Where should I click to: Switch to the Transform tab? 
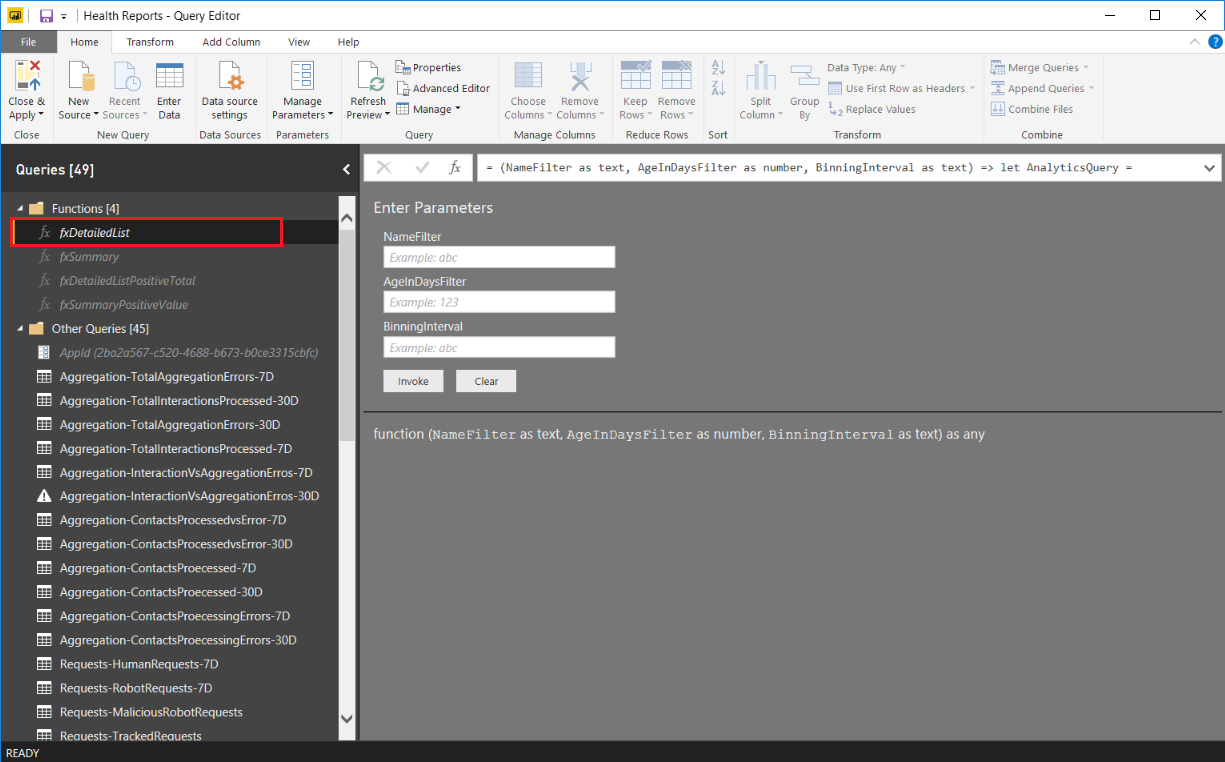point(150,42)
